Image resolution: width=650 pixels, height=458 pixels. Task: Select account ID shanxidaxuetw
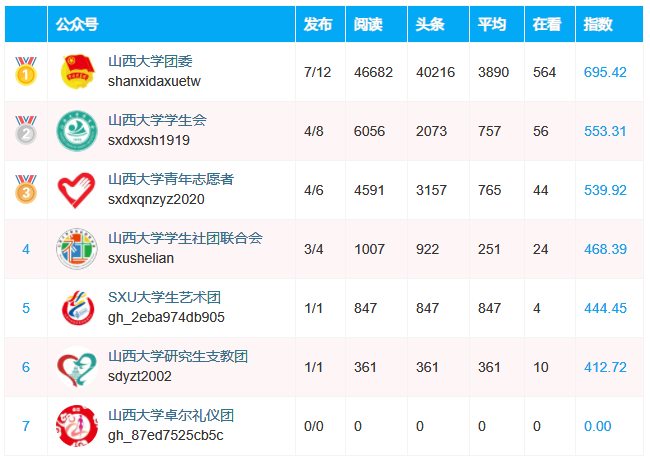click(154, 81)
